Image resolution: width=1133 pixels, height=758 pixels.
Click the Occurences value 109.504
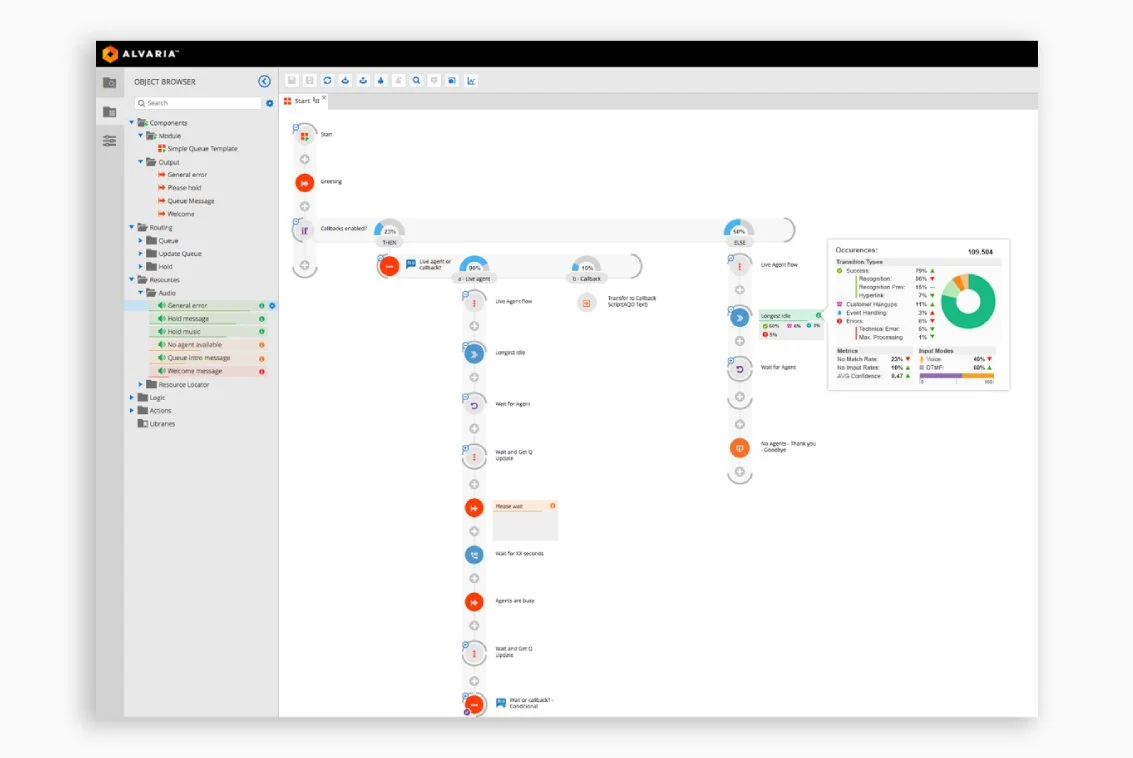tap(980, 251)
